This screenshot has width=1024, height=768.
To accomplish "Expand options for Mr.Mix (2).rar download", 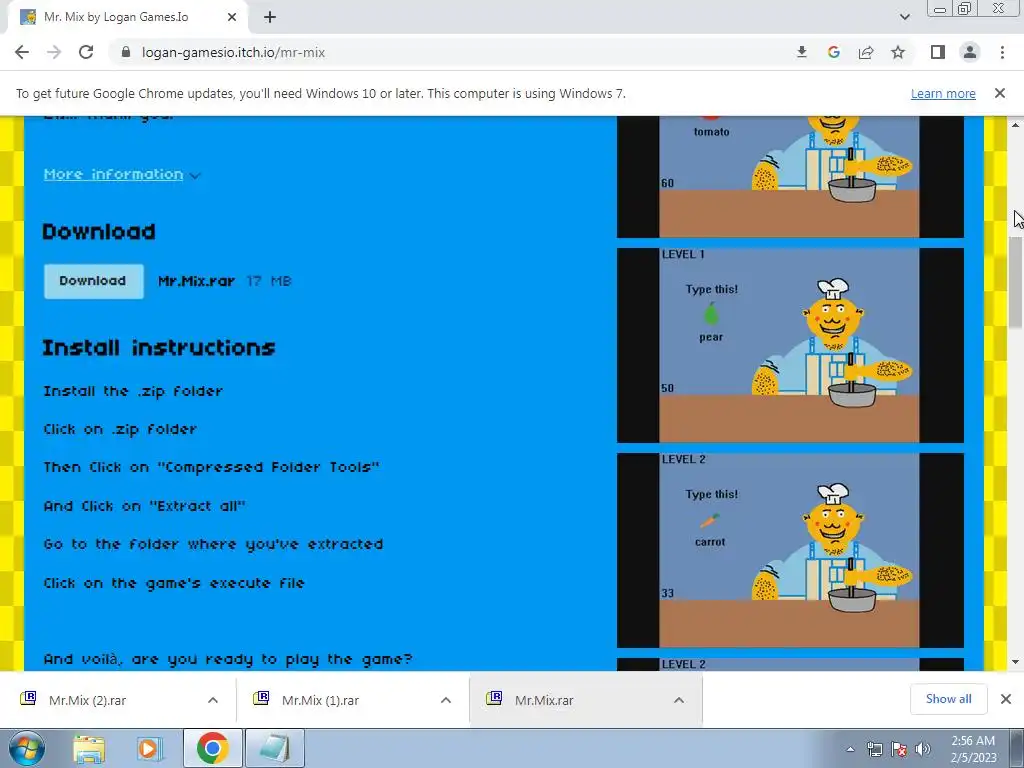I will click(x=213, y=700).
